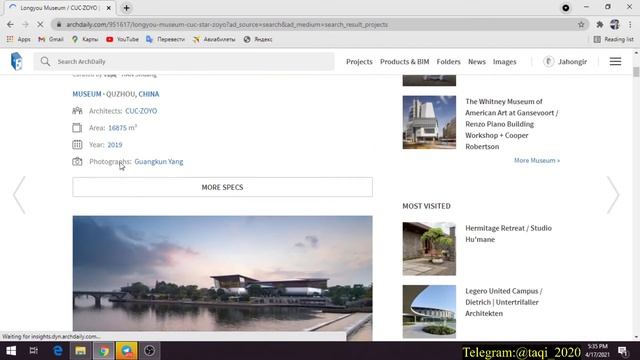Open the Chrome extensions puzzle icon
Viewport: 640px width, 360px height.
tap(600, 24)
